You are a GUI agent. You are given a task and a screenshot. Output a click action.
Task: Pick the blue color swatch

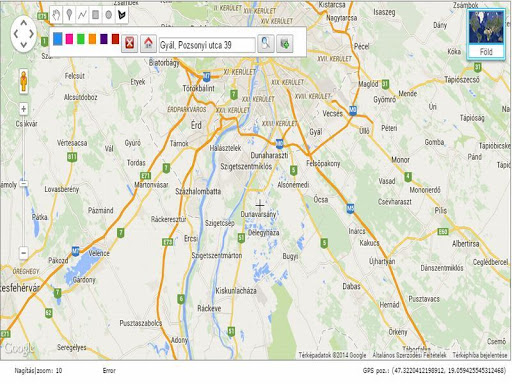click(58, 39)
